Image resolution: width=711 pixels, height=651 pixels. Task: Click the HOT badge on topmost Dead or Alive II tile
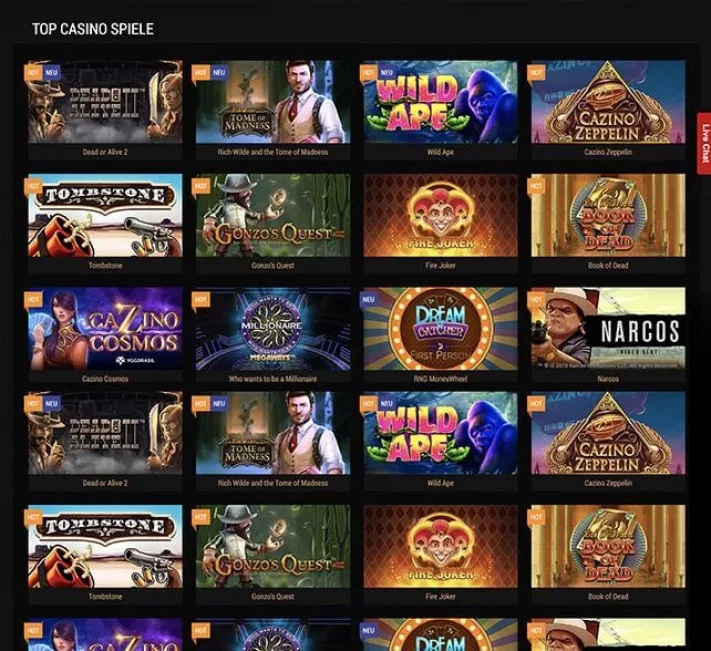(33, 73)
